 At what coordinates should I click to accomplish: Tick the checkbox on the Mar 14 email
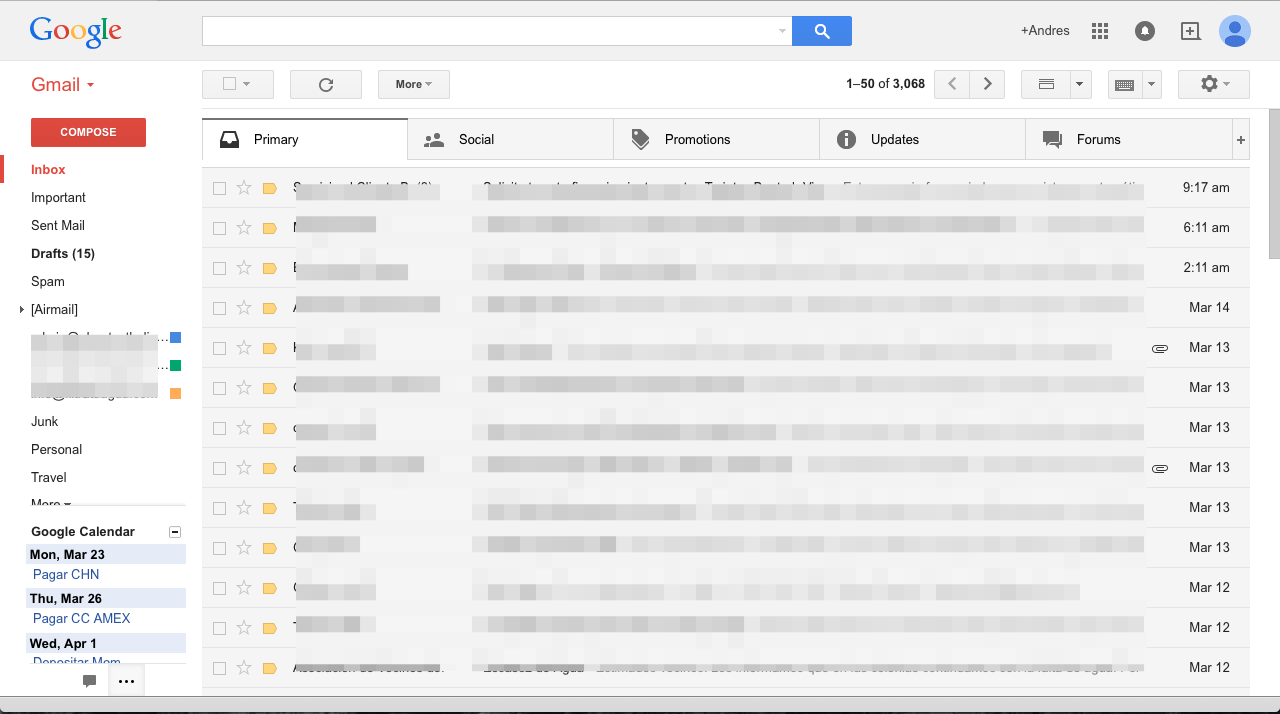219,308
